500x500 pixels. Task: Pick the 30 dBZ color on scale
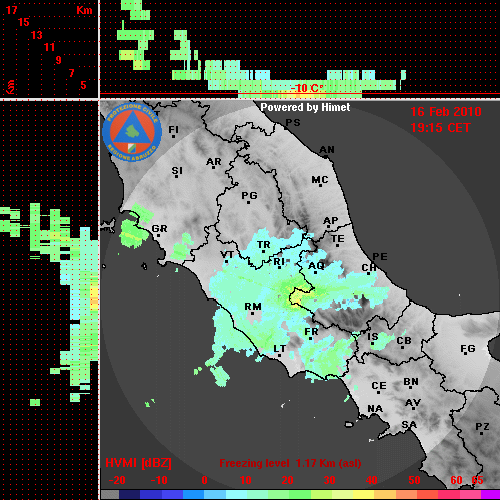(329, 495)
